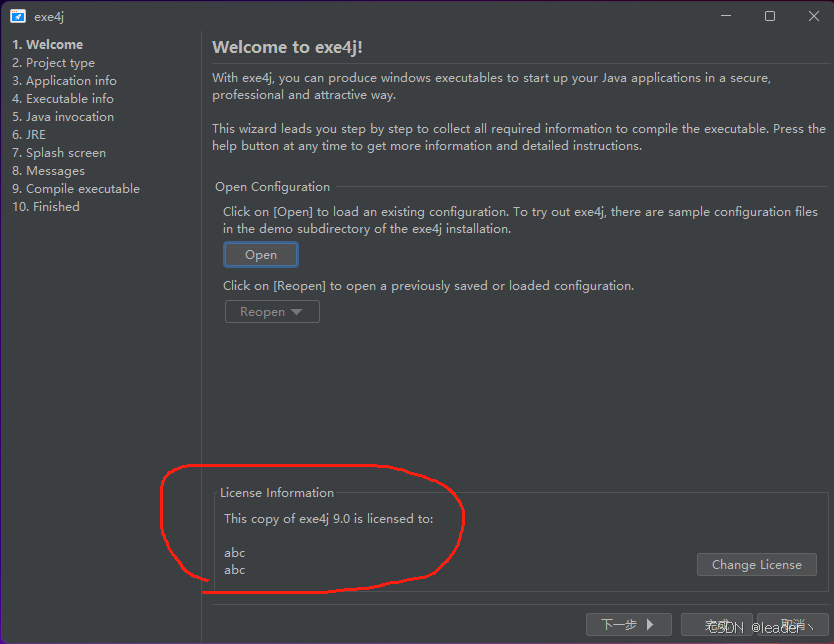Image resolution: width=834 pixels, height=644 pixels.
Task: Jump to 4. Executable info step
Action: 63,99
